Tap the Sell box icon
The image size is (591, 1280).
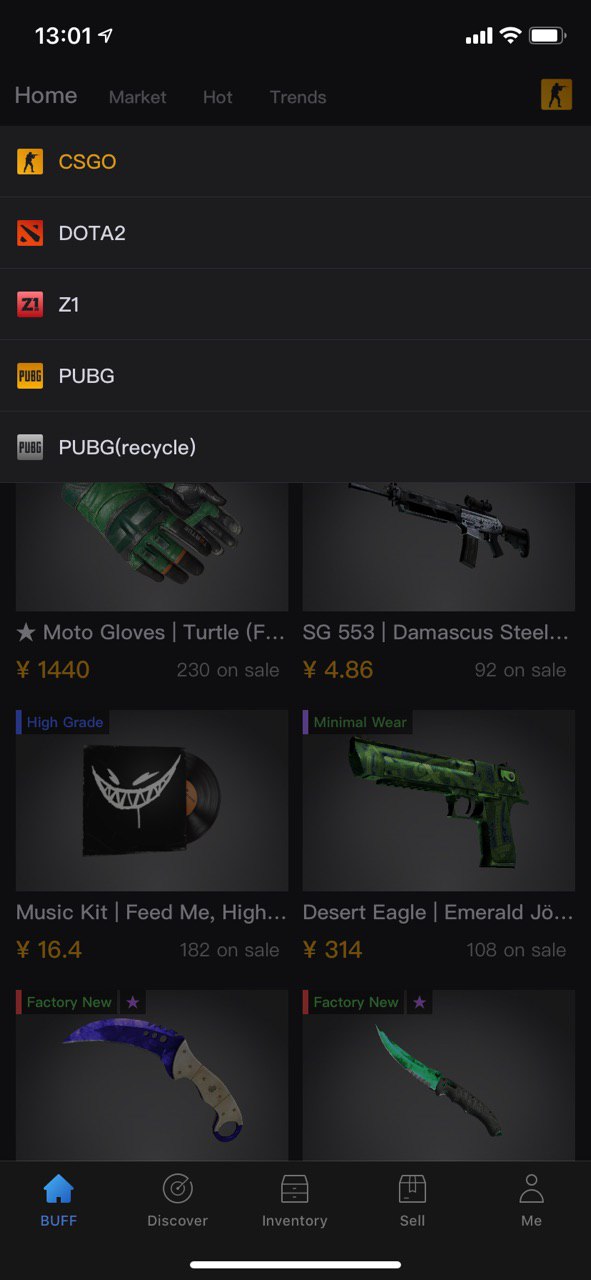[412, 1189]
